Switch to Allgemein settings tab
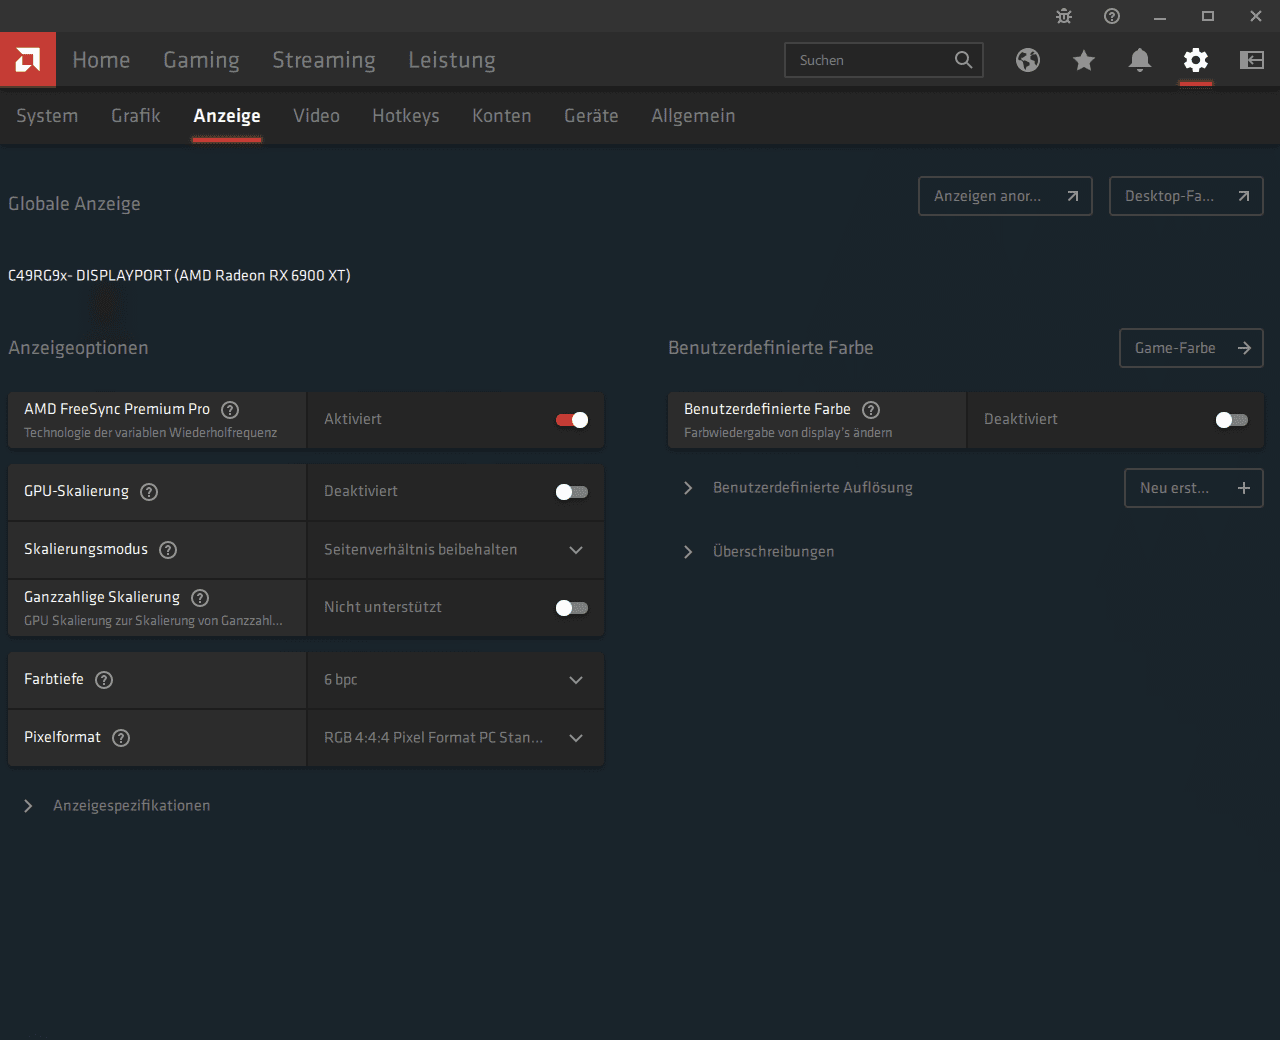 [x=693, y=116]
